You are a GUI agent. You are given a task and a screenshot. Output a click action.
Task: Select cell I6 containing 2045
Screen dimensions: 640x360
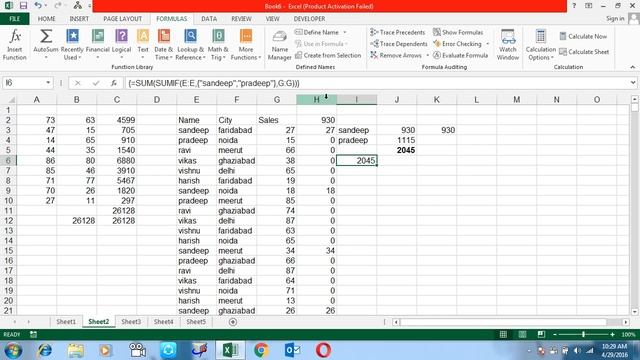tap(356, 160)
